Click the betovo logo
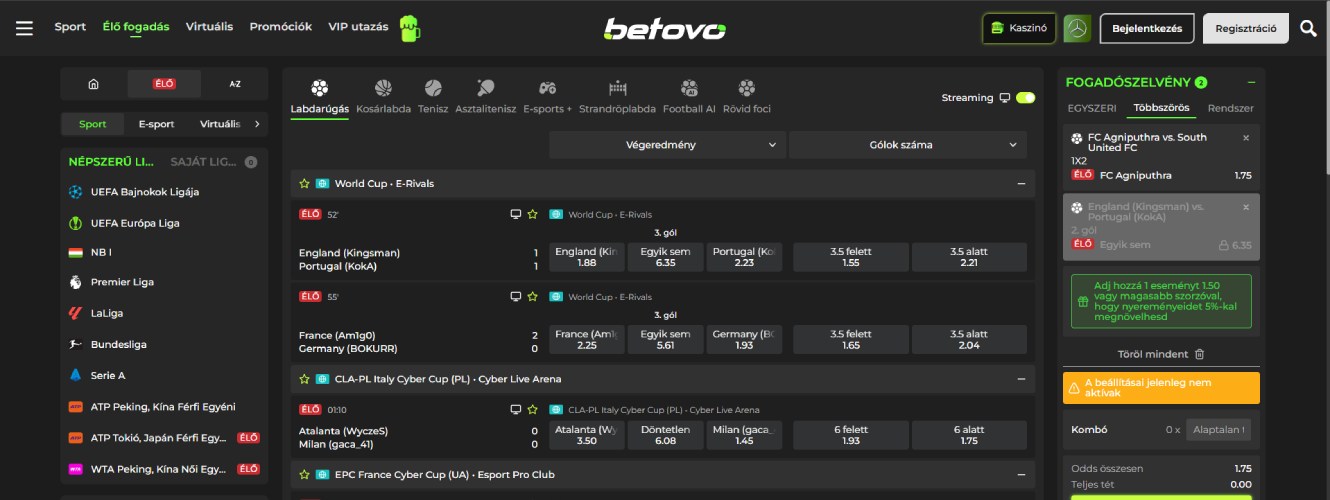1330x500 pixels. 664,29
